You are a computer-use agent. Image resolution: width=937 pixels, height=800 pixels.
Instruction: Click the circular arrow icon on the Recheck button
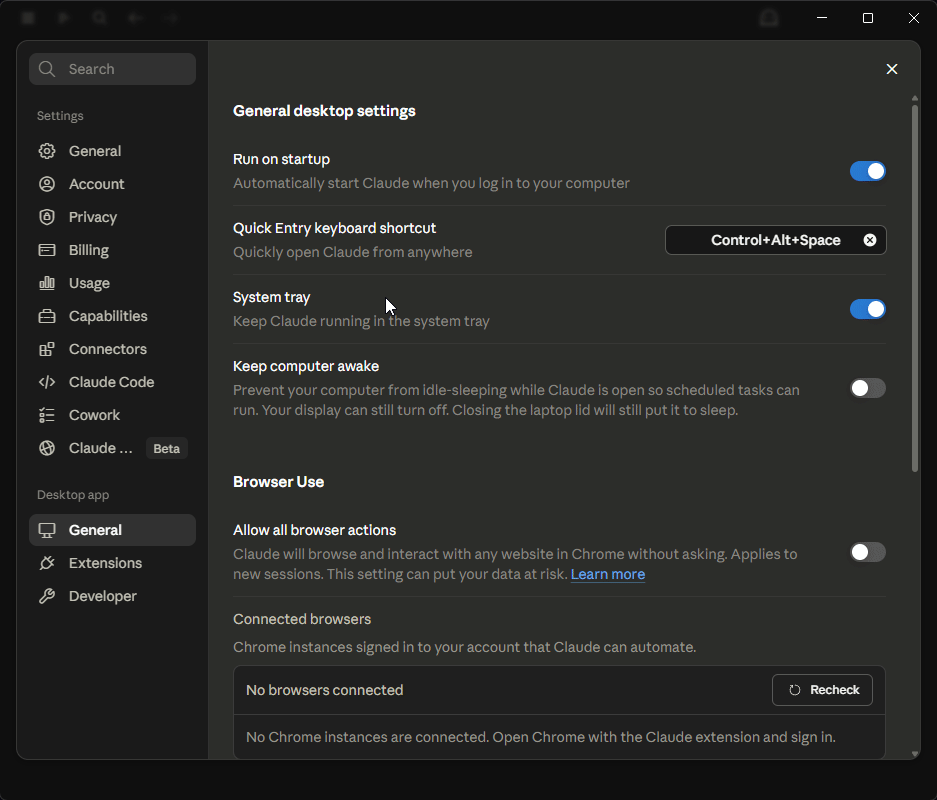(794, 690)
